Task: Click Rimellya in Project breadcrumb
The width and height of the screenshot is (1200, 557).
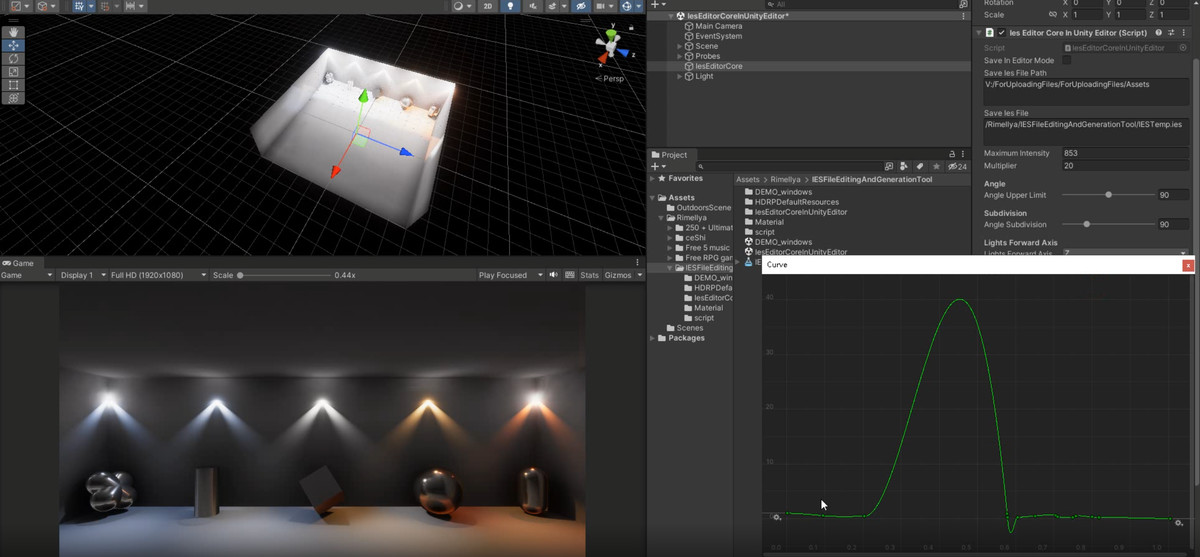Action: point(785,180)
